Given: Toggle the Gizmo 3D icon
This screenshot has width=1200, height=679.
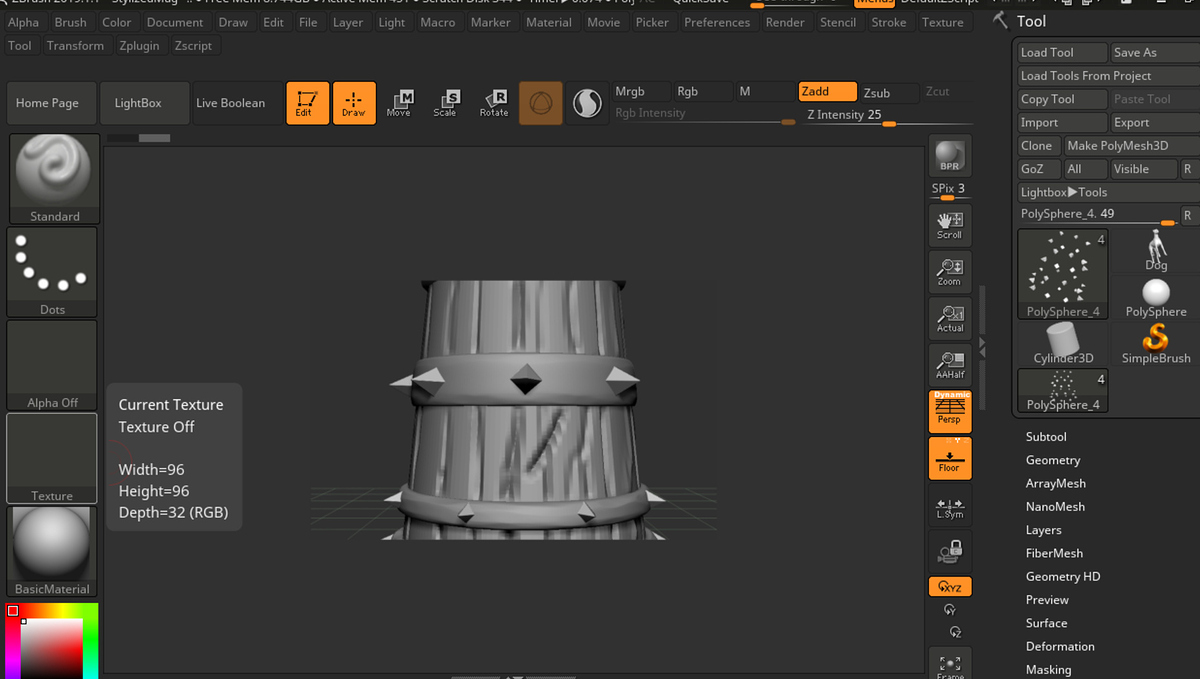Looking at the screenshot, I should tap(540, 103).
